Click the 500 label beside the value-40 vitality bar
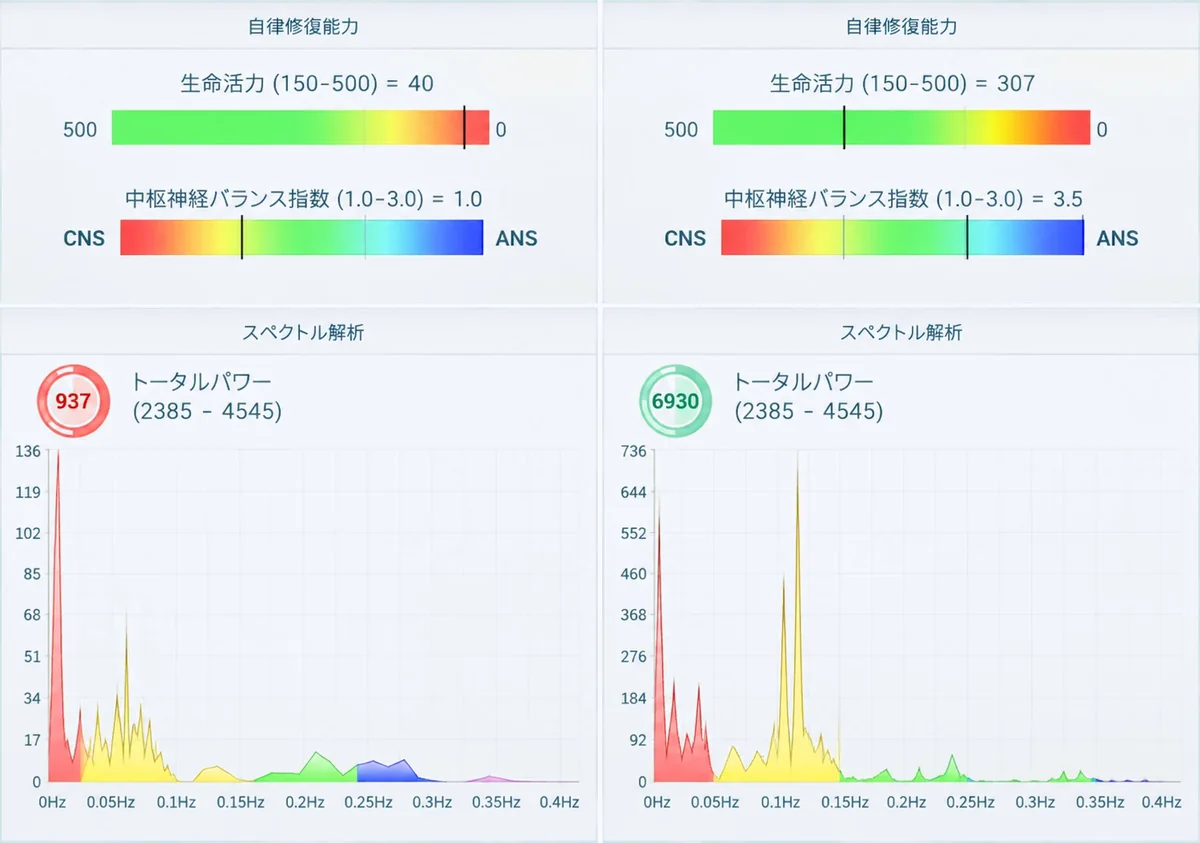Screen dimensions: 1200x843 (x=80, y=129)
